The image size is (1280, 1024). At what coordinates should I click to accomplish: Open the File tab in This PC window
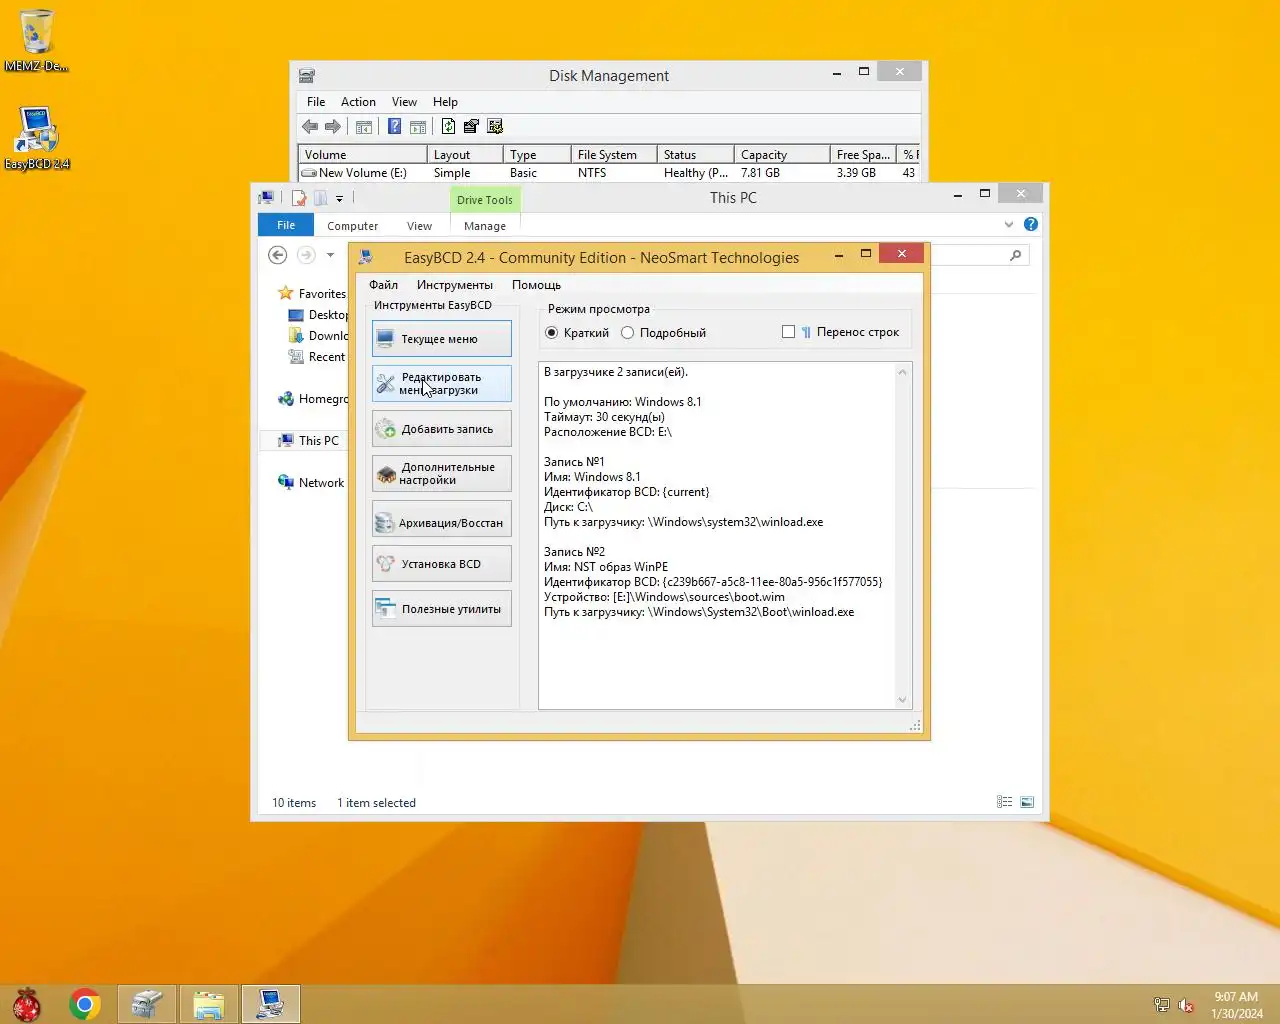pyautogui.click(x=286, y=225)
